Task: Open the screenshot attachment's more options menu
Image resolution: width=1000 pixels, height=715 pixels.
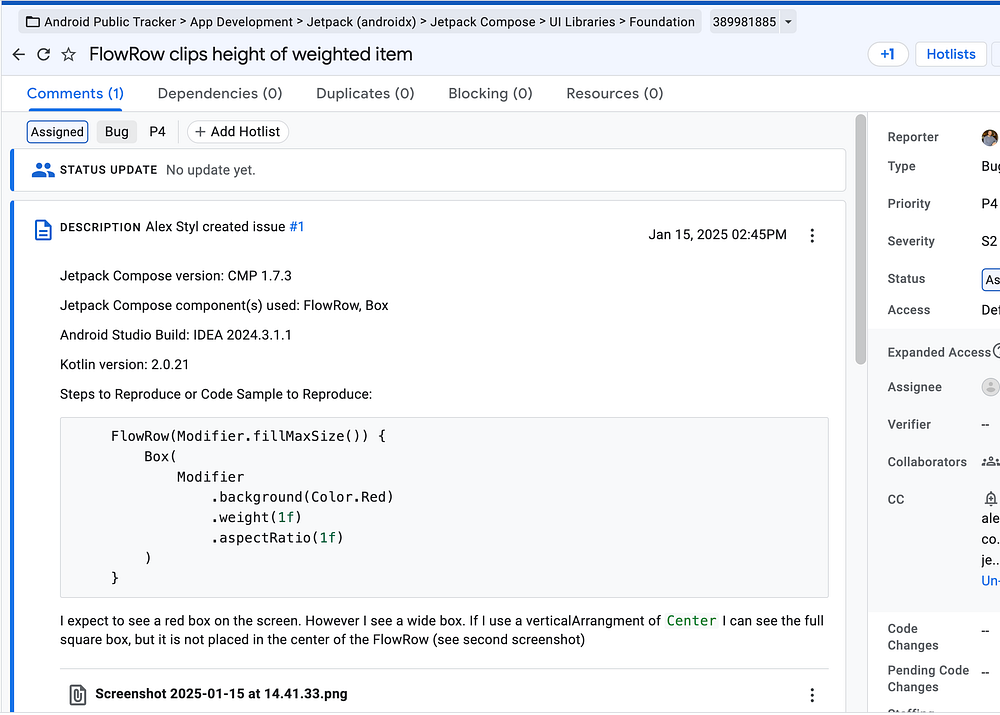Action: click(x=812, y=695)
